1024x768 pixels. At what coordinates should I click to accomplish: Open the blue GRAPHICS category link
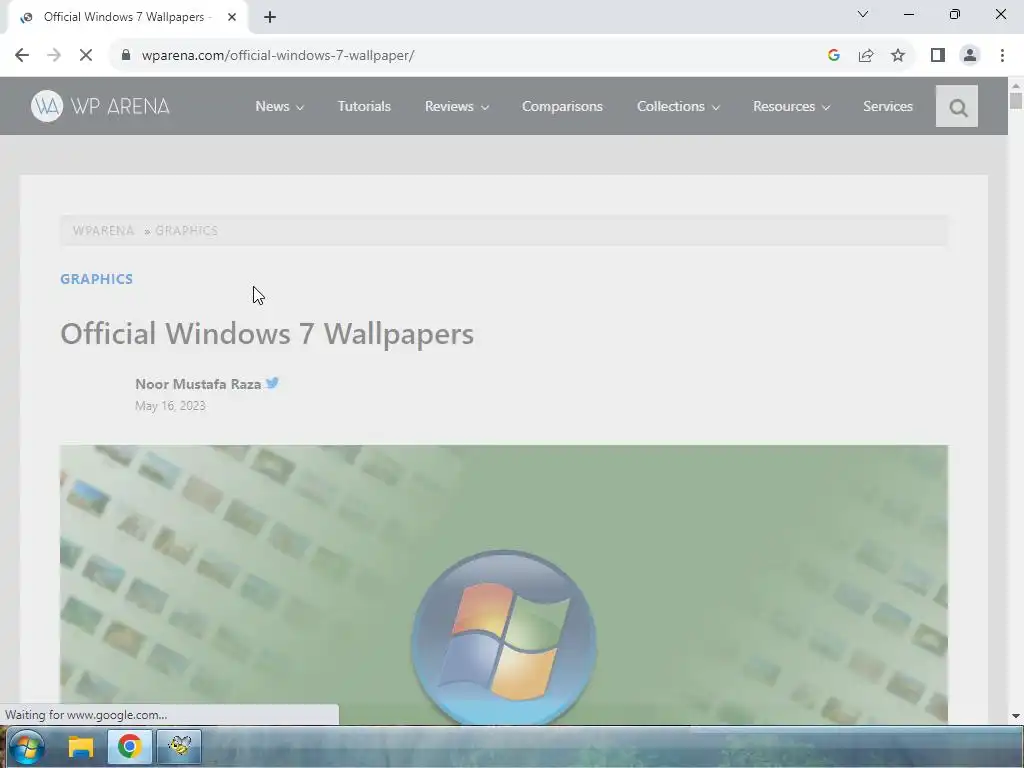97,279
